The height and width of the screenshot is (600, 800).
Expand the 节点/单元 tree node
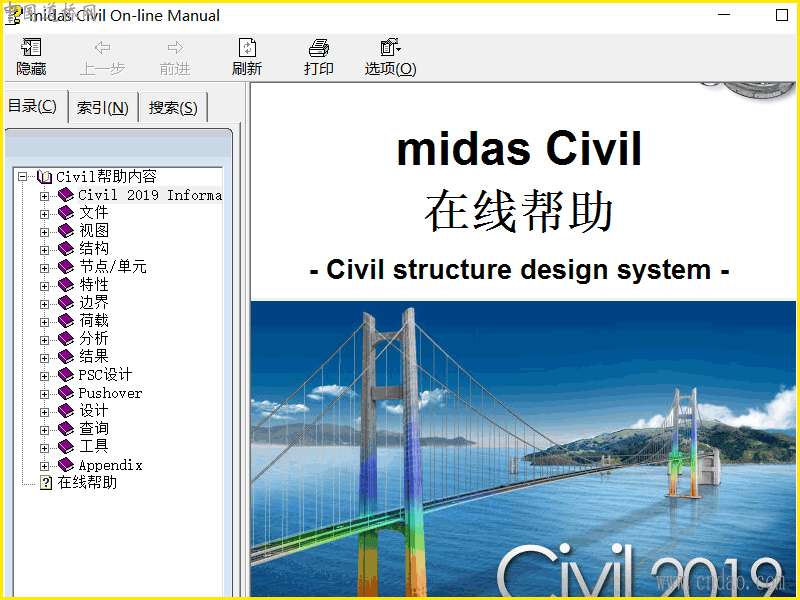click(44, 268)
